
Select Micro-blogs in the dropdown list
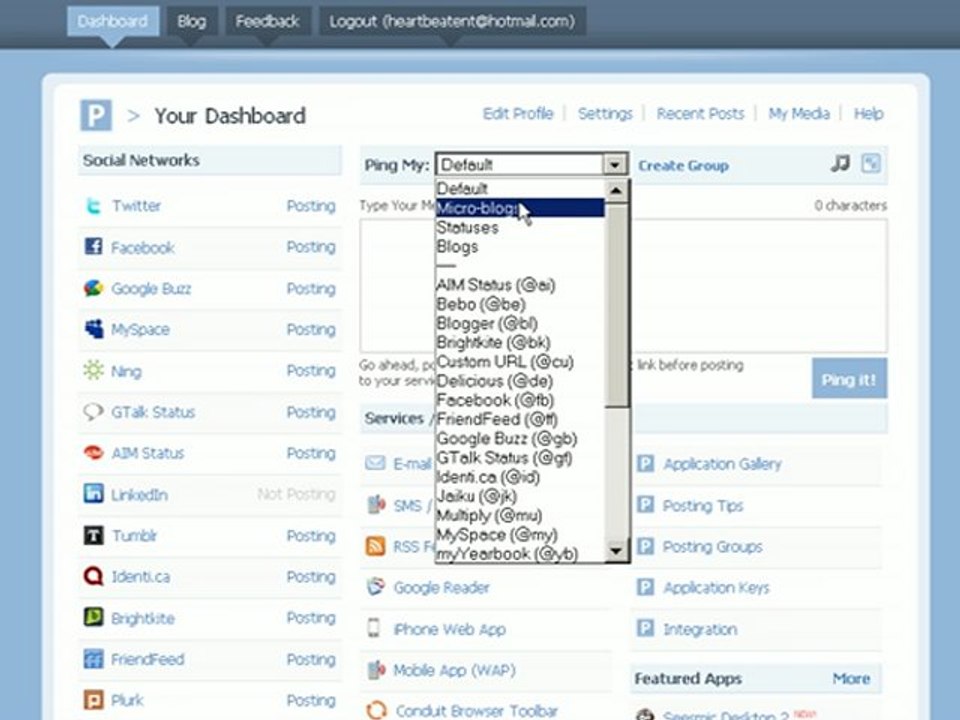[520, 208]
